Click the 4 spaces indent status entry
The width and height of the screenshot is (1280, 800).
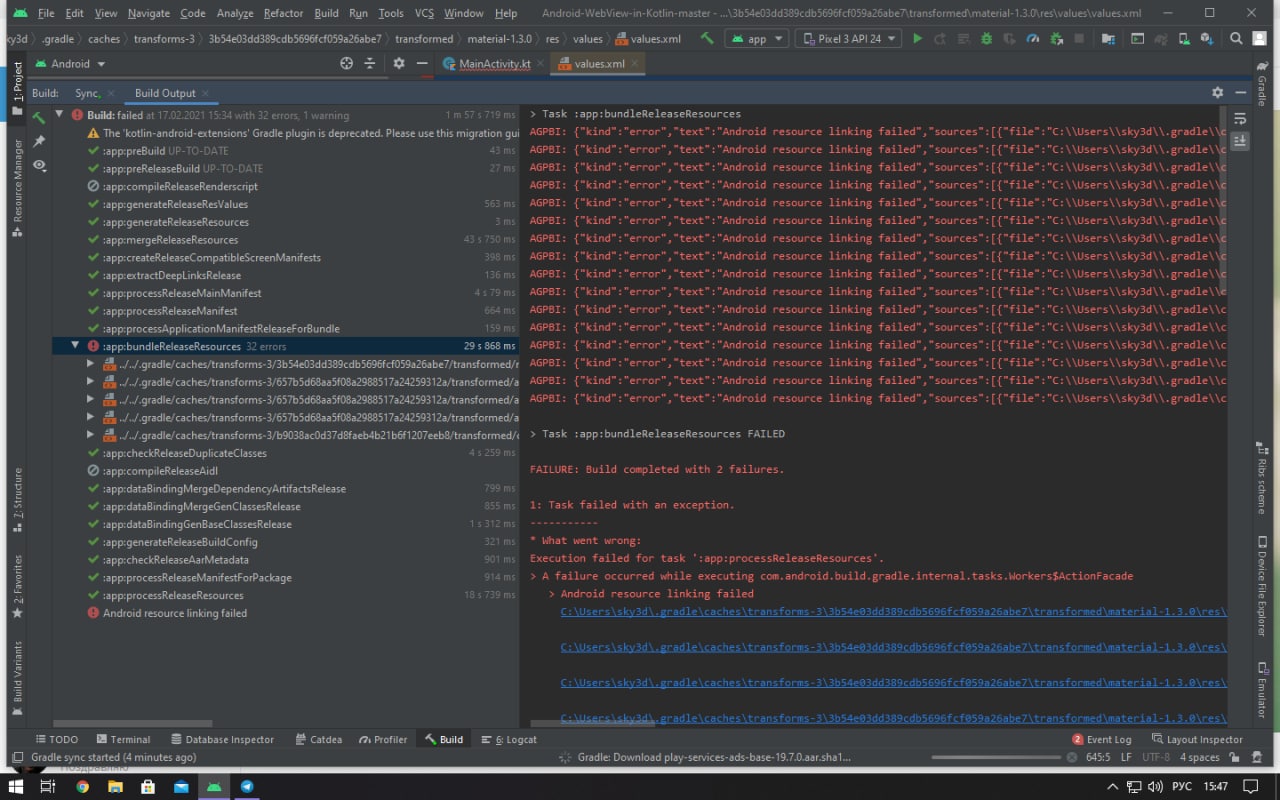tap(1199, 757)
